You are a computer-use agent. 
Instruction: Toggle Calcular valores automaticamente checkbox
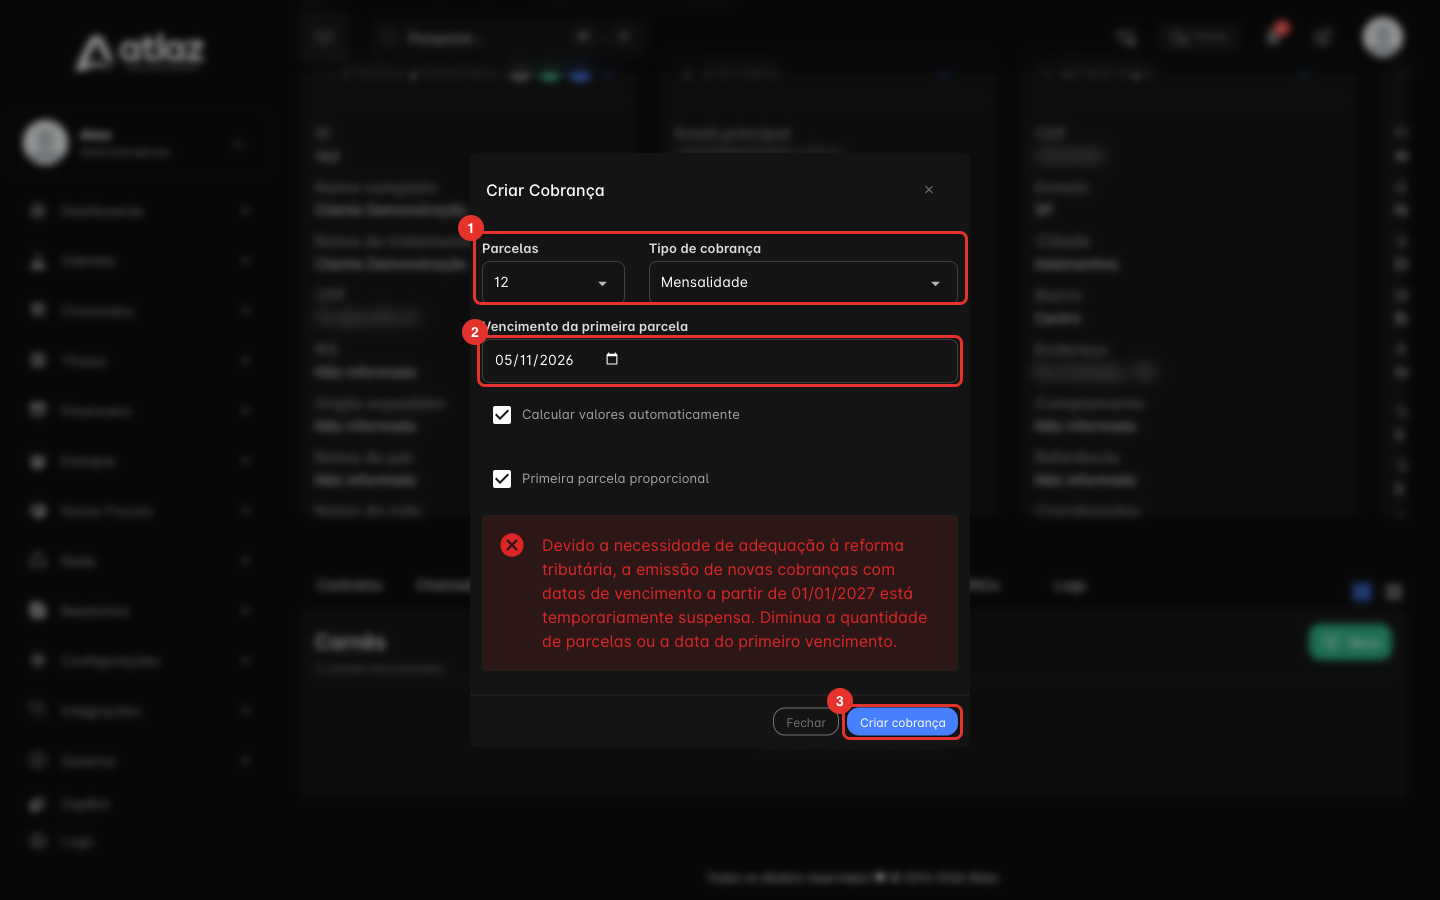click(x=502, y=415)
